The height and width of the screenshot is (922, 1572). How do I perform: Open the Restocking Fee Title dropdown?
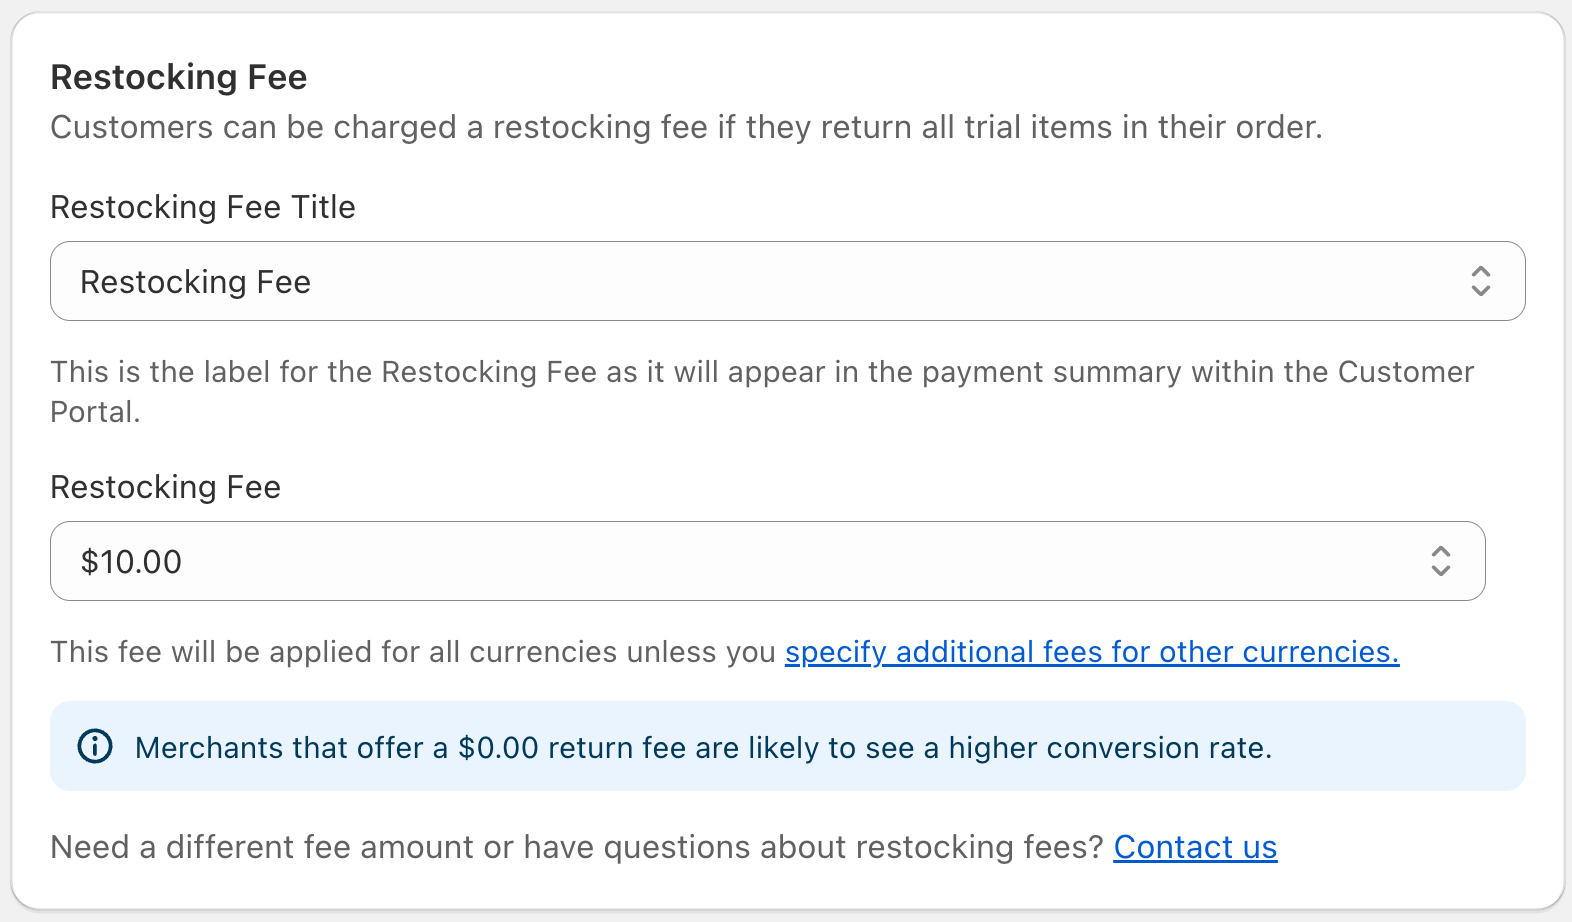[x=787, y=281]
